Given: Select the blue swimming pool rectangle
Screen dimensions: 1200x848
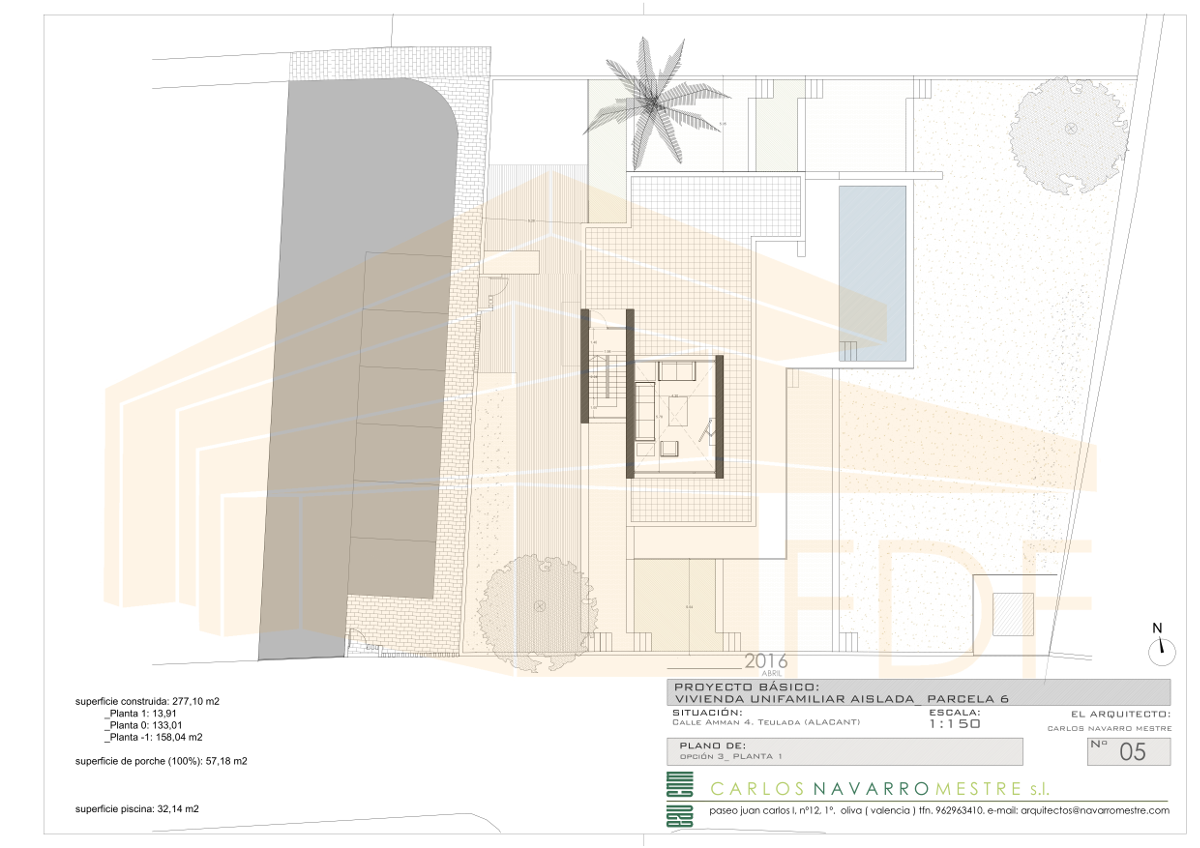Looking at the screenshot, I should 872,273.
